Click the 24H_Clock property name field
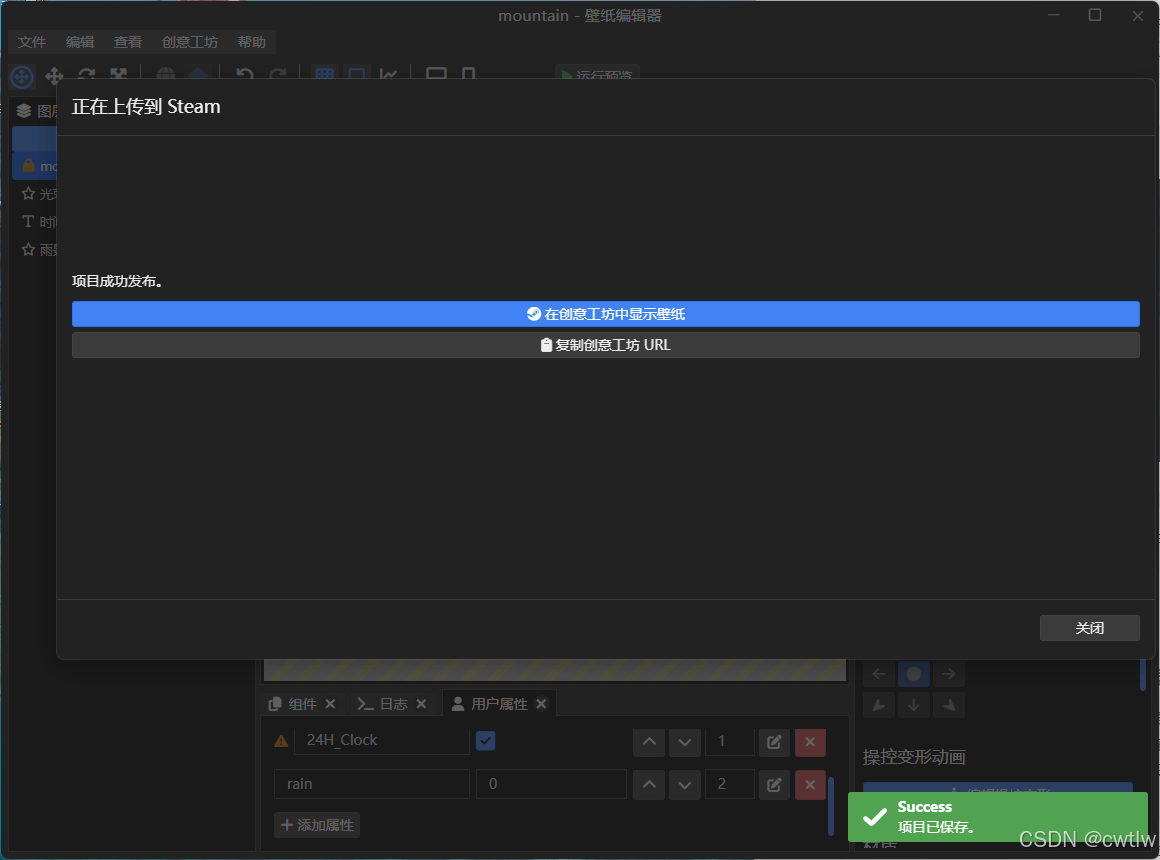Viewport: 1160px width, 860px height. click(x=382, y=741)
